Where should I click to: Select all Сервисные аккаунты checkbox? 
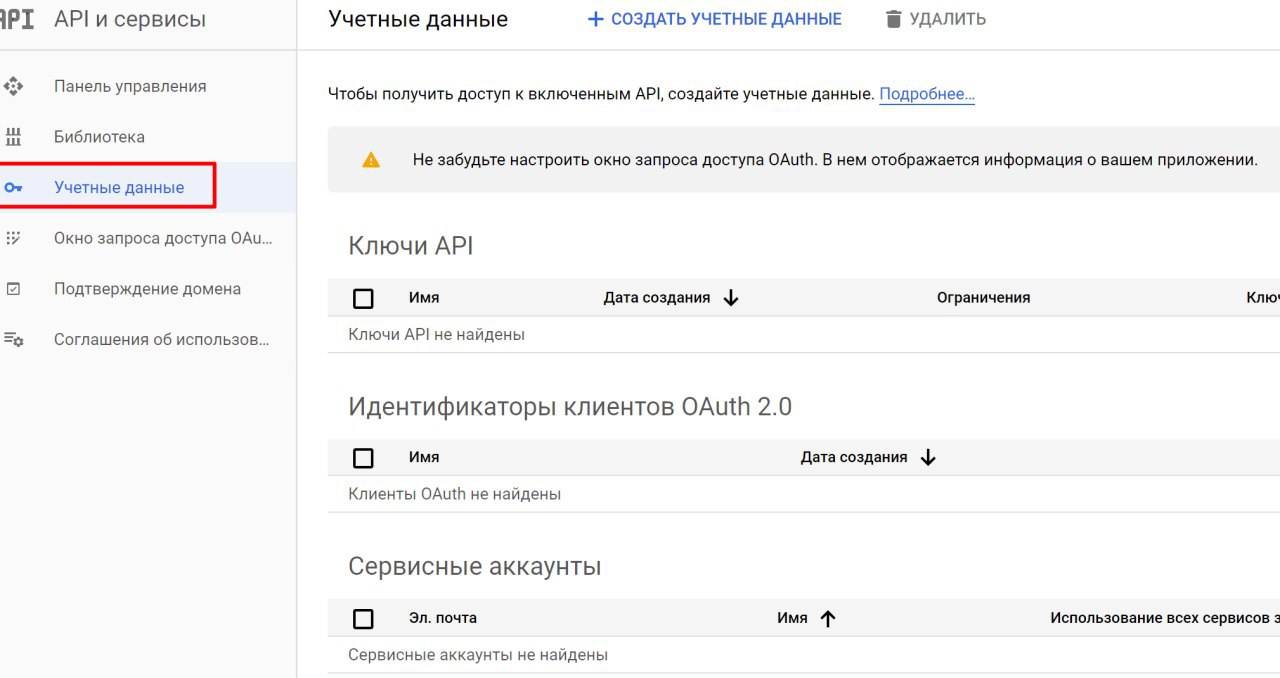364,619
